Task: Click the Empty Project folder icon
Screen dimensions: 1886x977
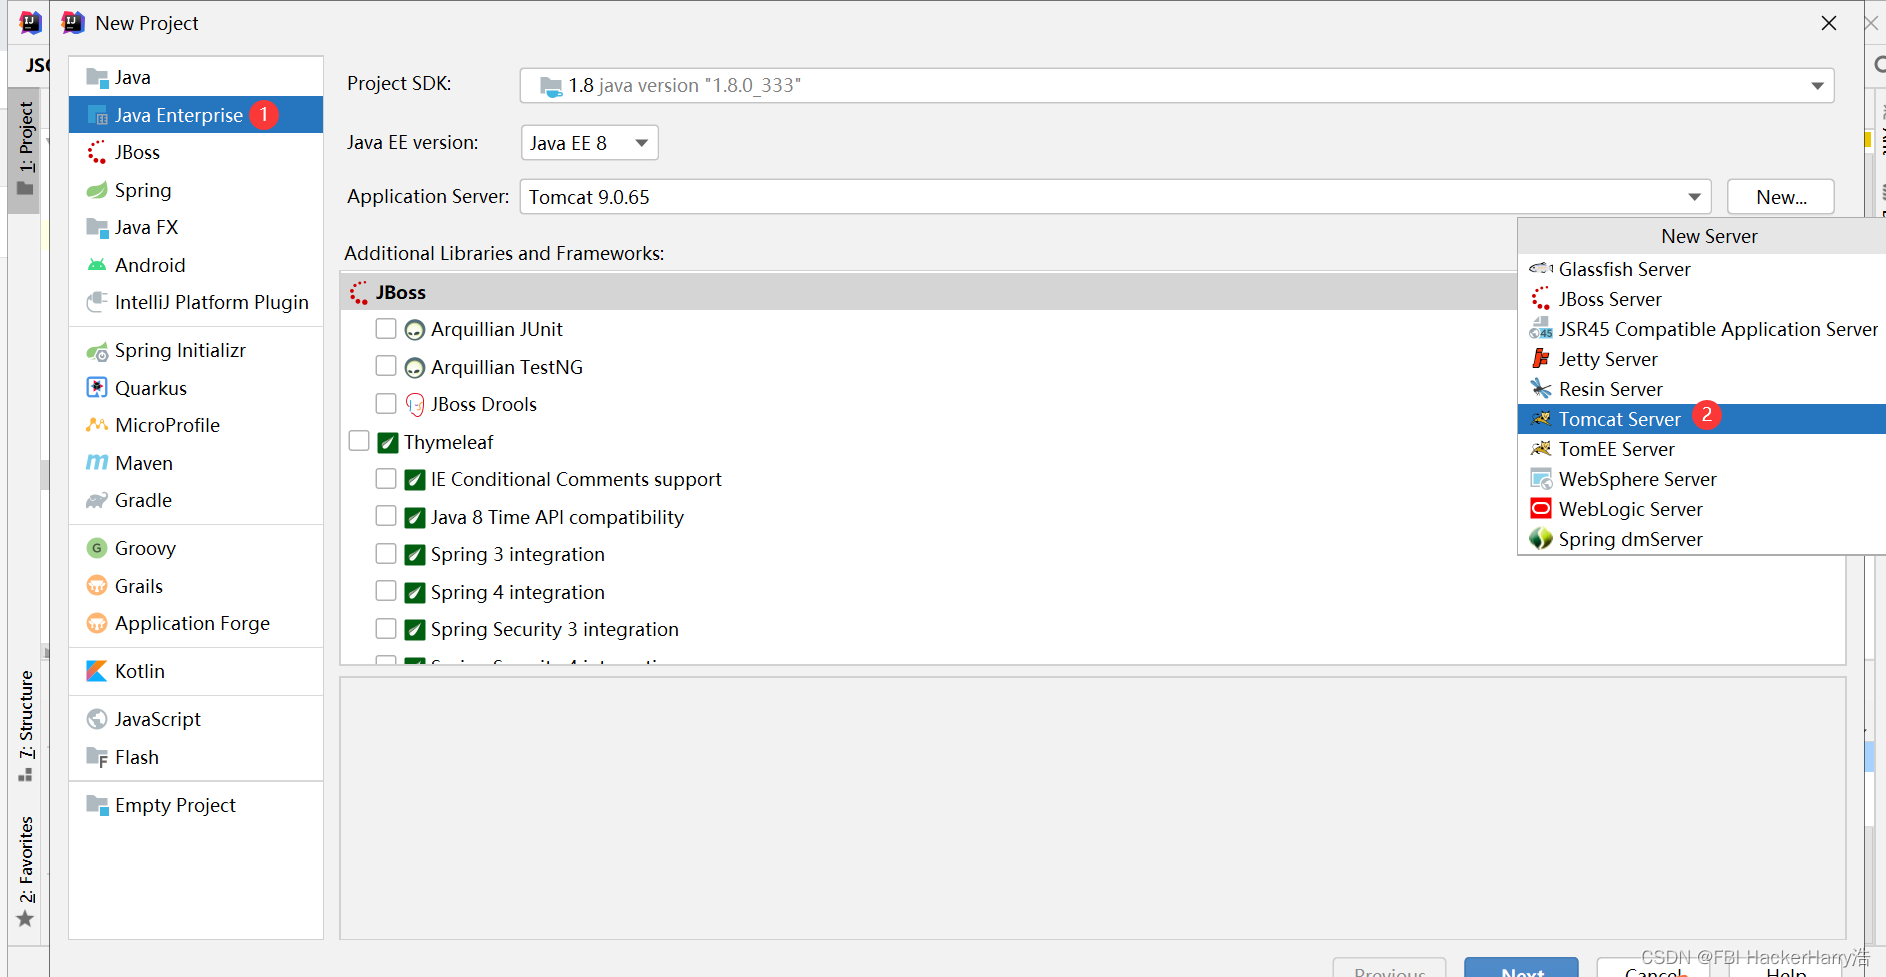Action: coord(97,805)
